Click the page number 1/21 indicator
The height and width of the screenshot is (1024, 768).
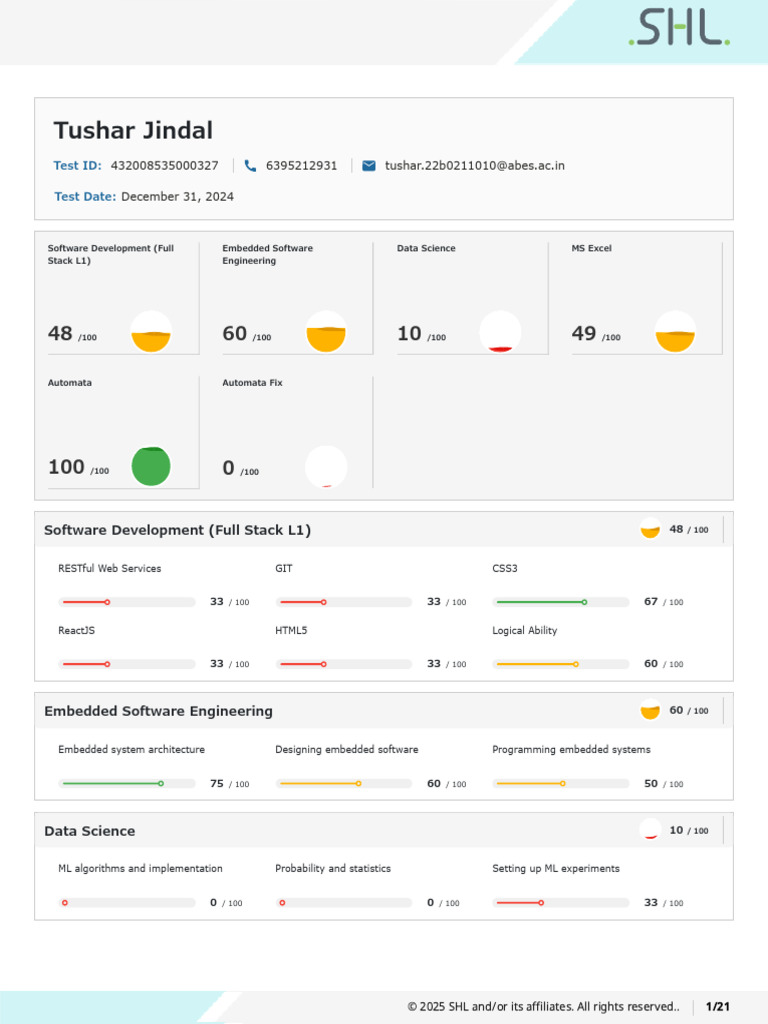point(718,1006)
